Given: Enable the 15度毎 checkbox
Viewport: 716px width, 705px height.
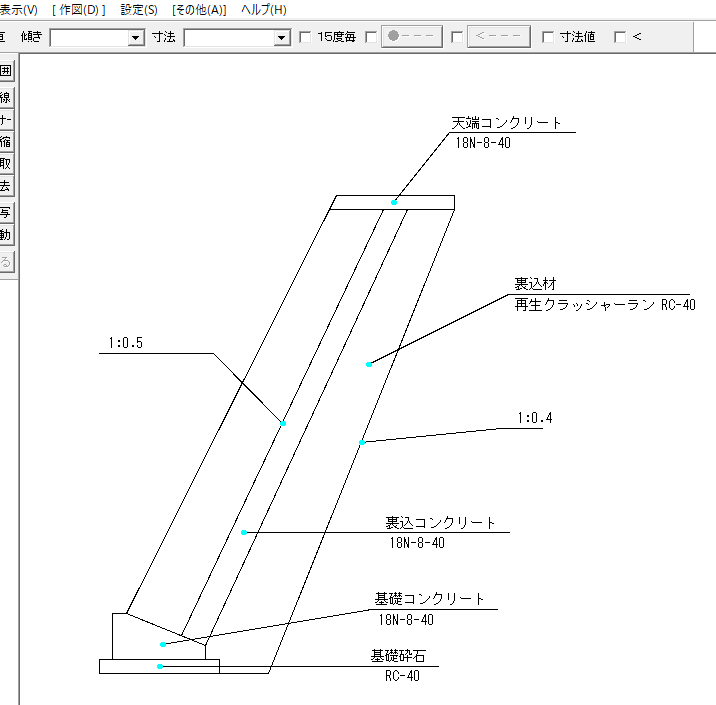Looking at the screenshot, I should tap(306, 37).
